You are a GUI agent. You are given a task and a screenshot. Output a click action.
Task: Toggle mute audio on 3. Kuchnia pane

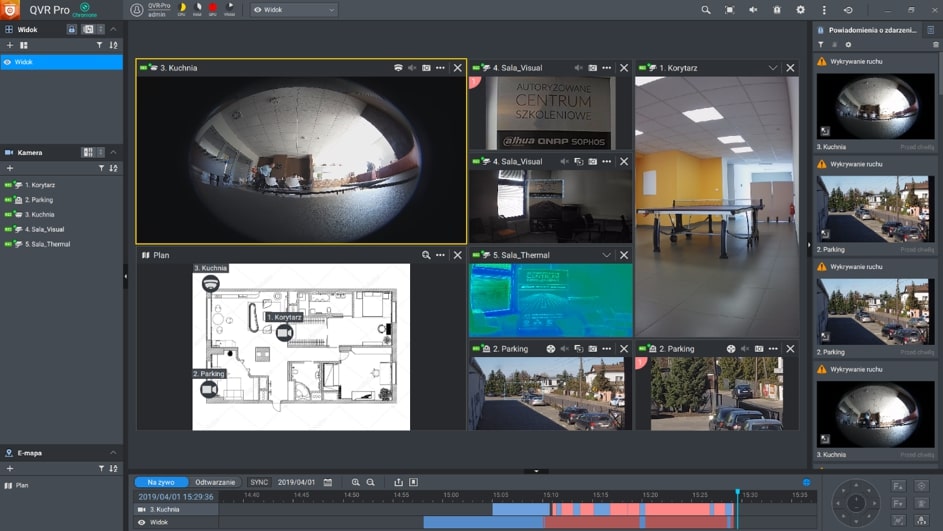tap(412, 68)
